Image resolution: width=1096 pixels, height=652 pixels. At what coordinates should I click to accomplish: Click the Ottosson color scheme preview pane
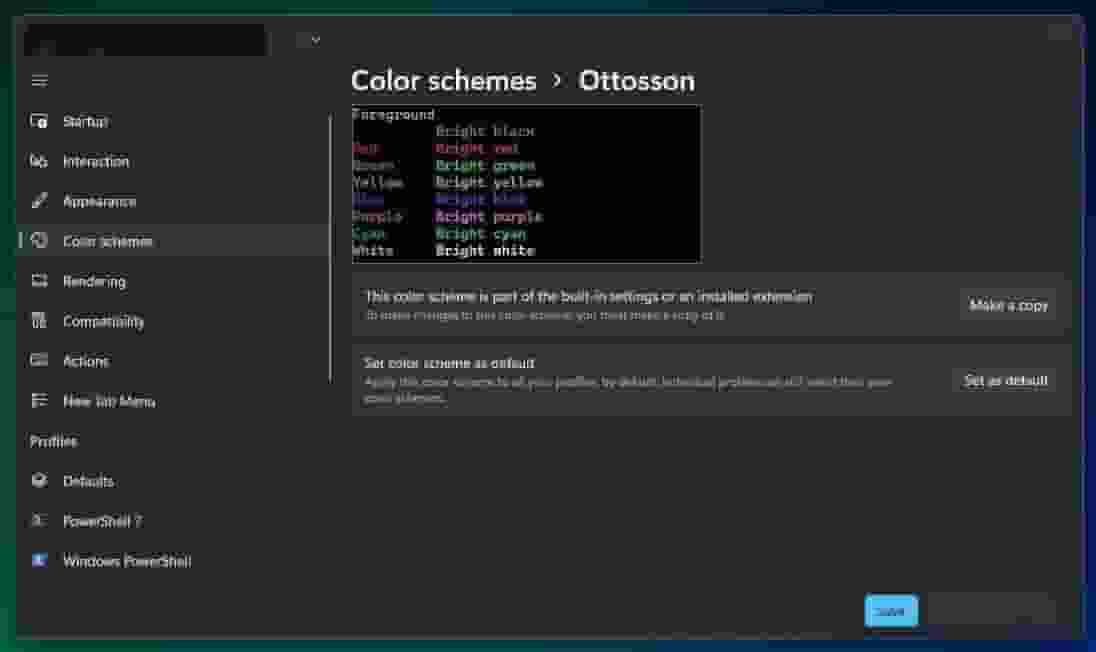[525, 183]
